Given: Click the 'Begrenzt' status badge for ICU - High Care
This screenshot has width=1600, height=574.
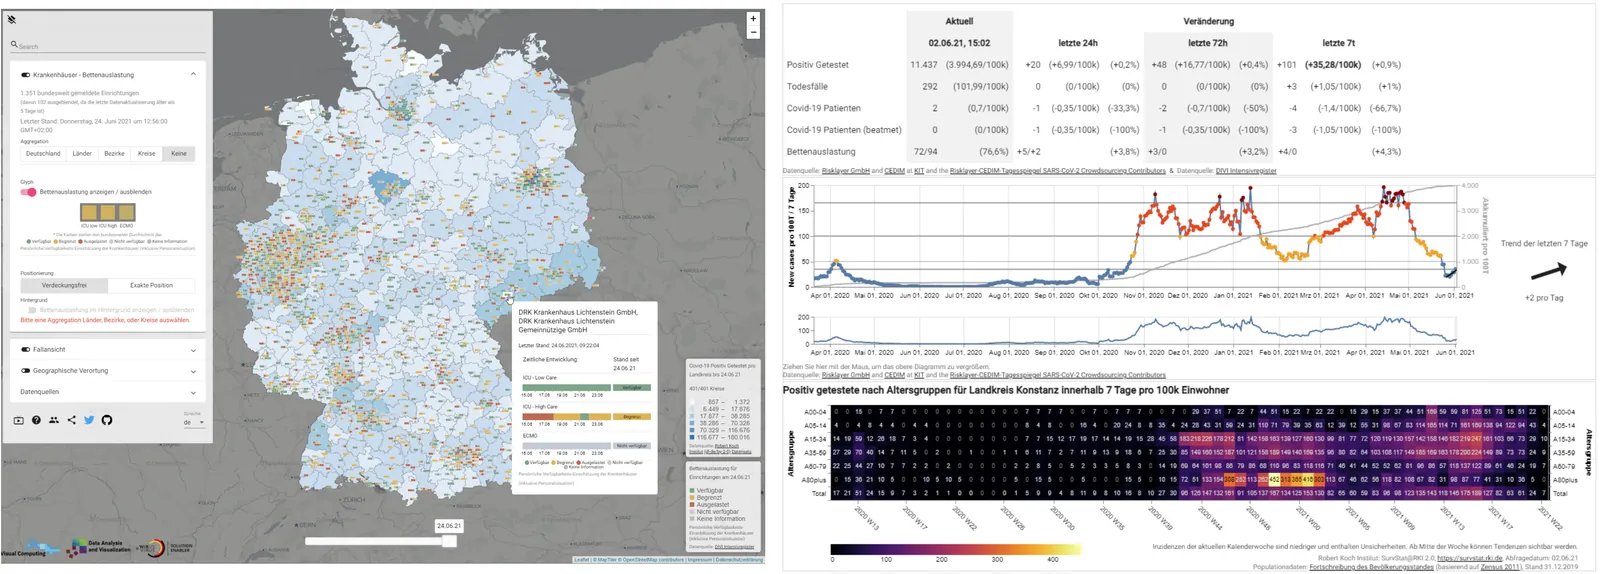Looking at the screenshot, I should click(x=632, y=417).
